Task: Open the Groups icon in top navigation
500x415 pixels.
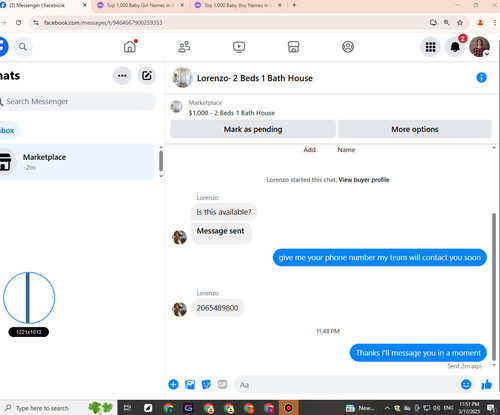Action: [x=348, y=47]
